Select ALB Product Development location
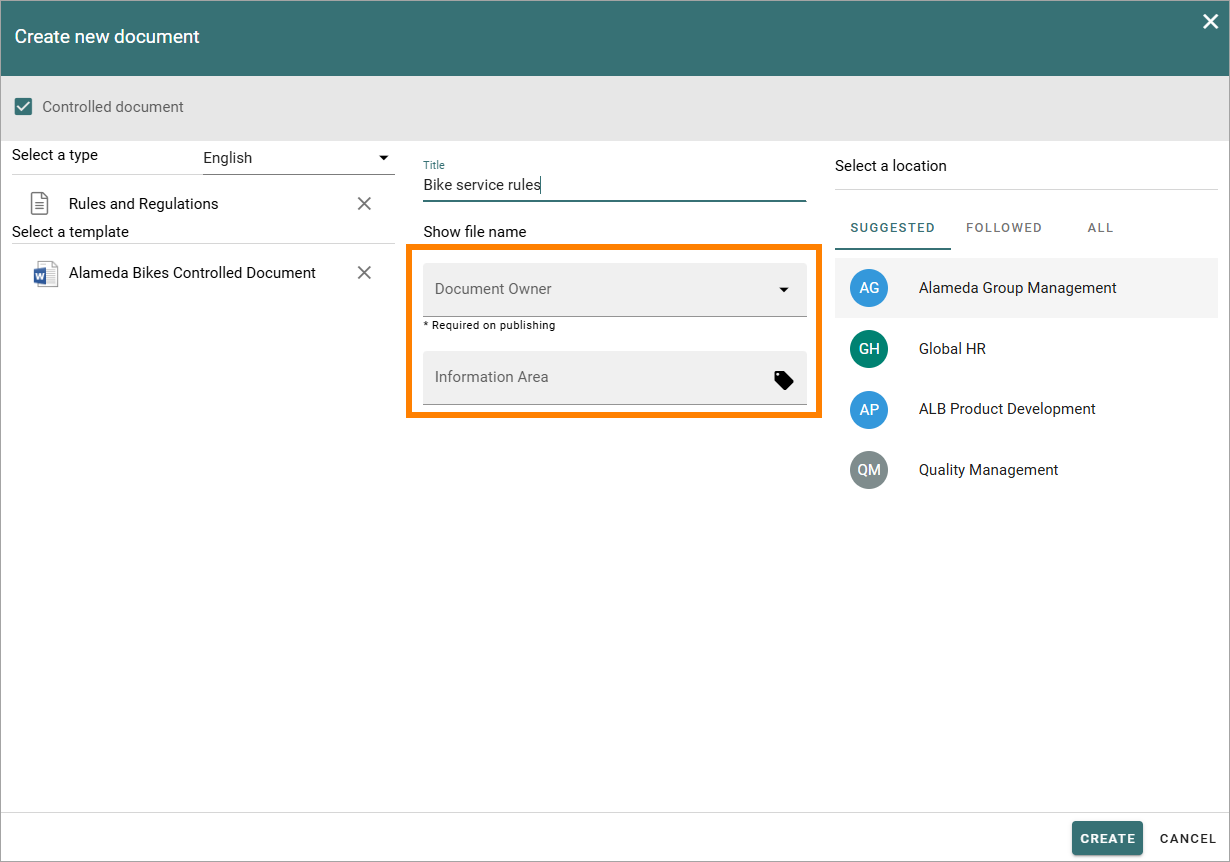Image resolution: width=1230 pixels, height=862 pixels. [x=1026, y=409]
